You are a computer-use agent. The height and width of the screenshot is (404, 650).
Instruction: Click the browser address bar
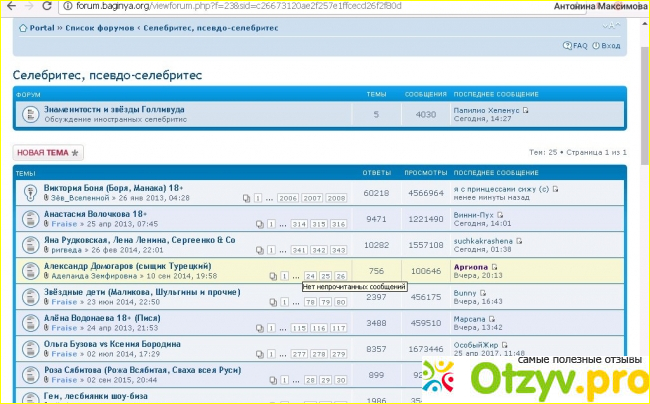point(300,6)
